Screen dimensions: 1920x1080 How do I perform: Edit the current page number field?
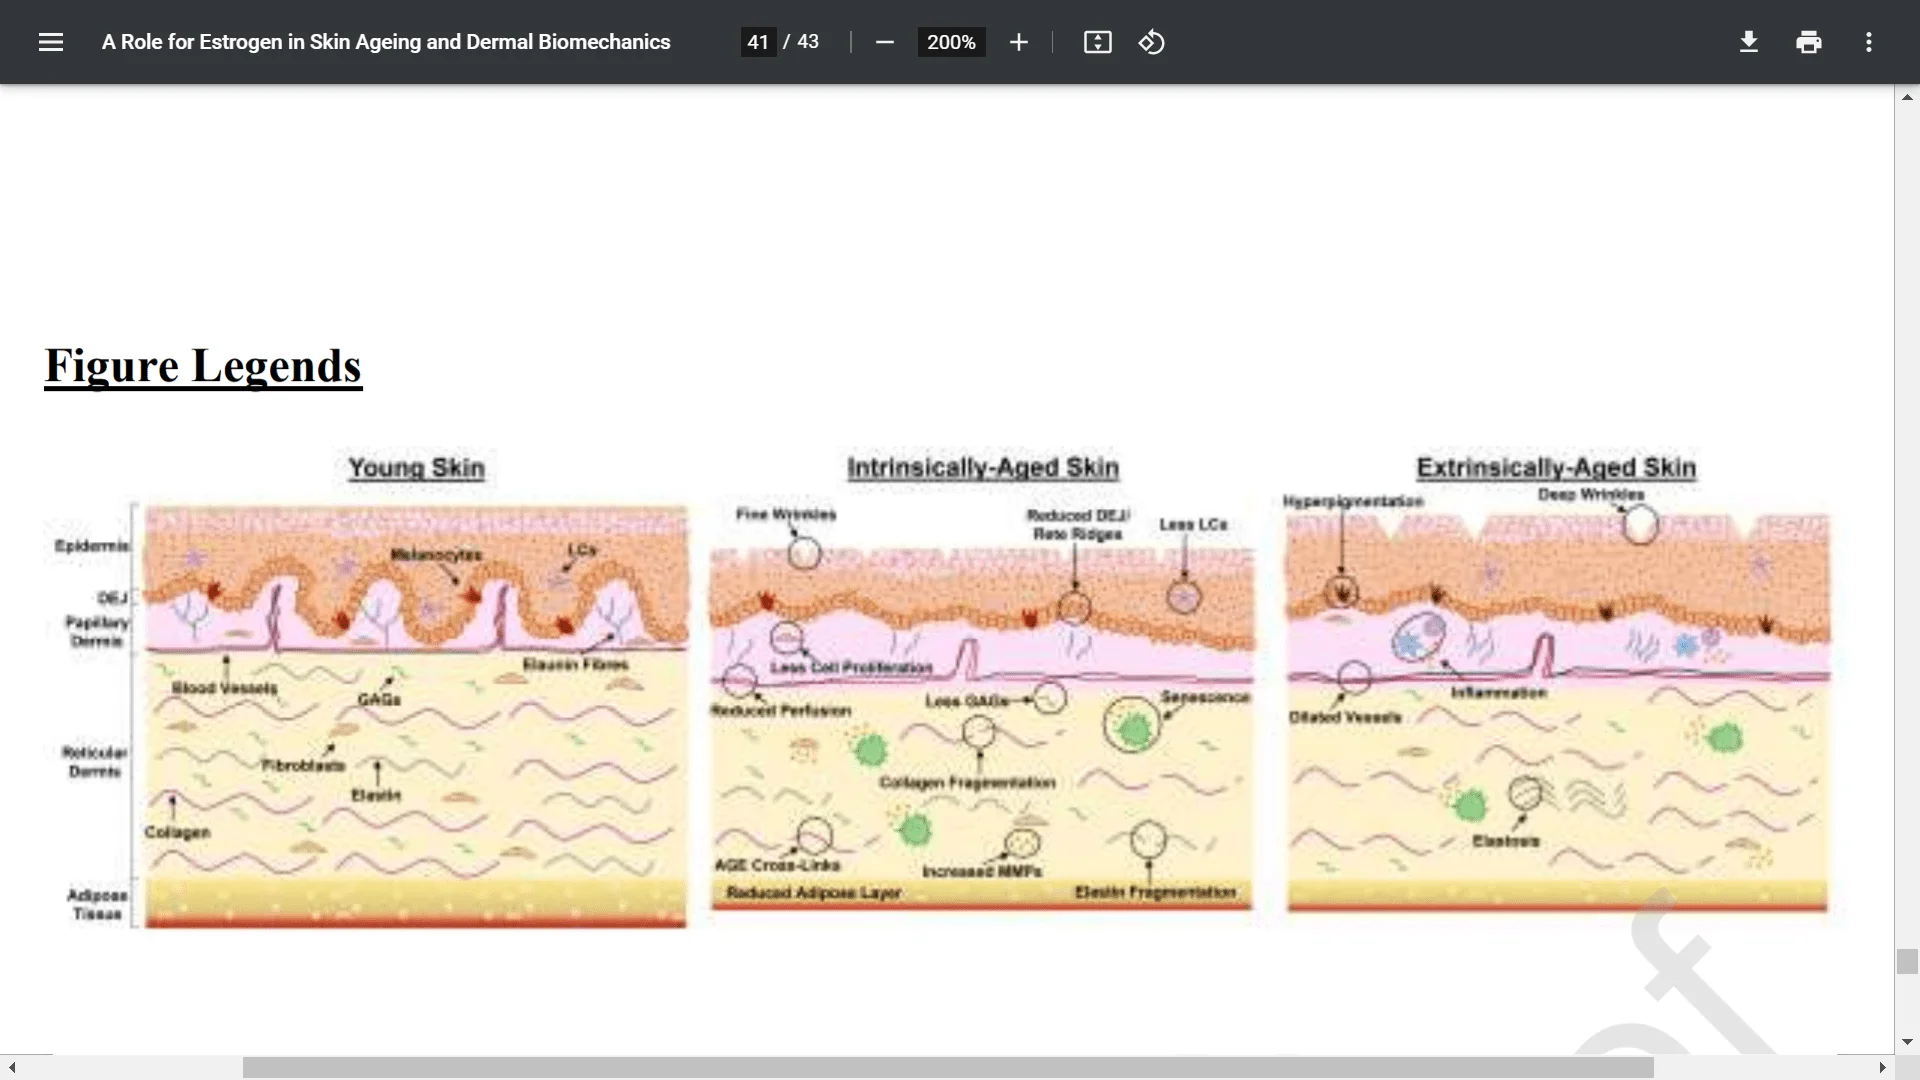pyautogui.click(x=758, y=42)
